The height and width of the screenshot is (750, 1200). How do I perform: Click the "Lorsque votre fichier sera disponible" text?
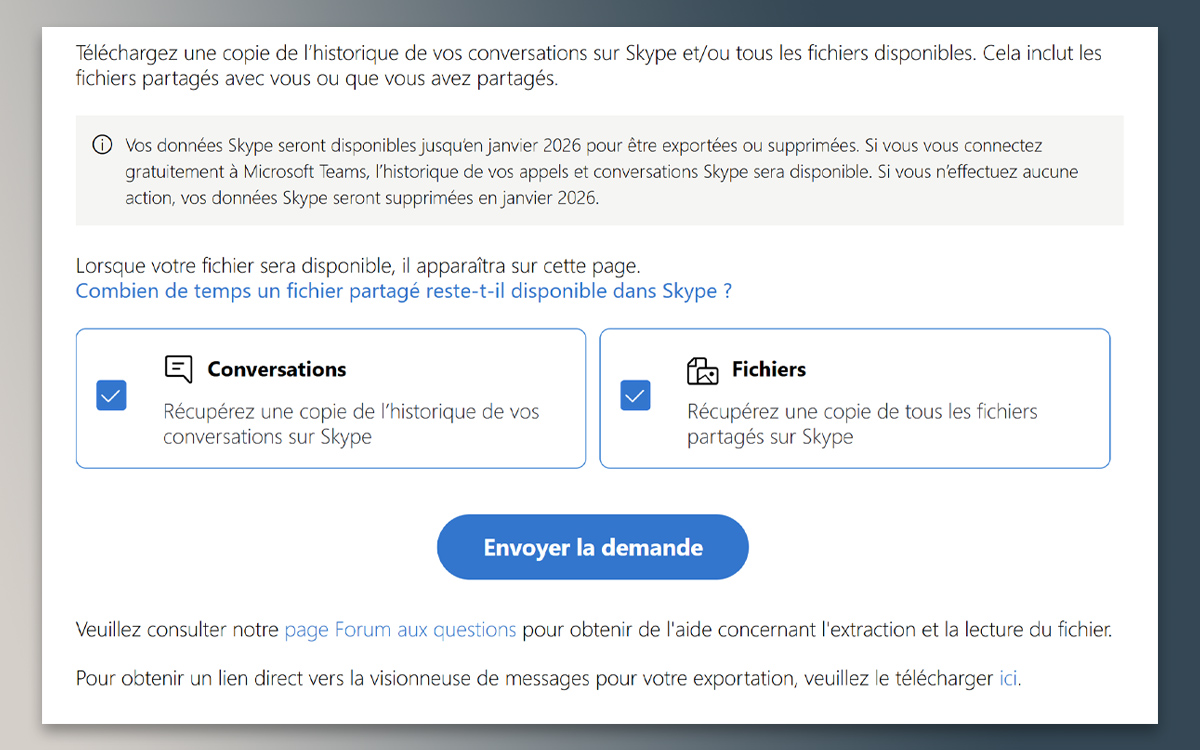pyautogui.click(x=358, y=265)
